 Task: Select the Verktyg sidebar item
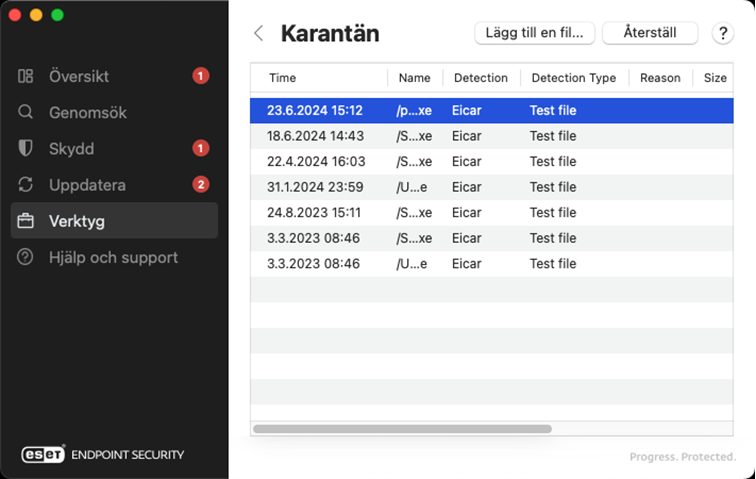pos(114,221)
